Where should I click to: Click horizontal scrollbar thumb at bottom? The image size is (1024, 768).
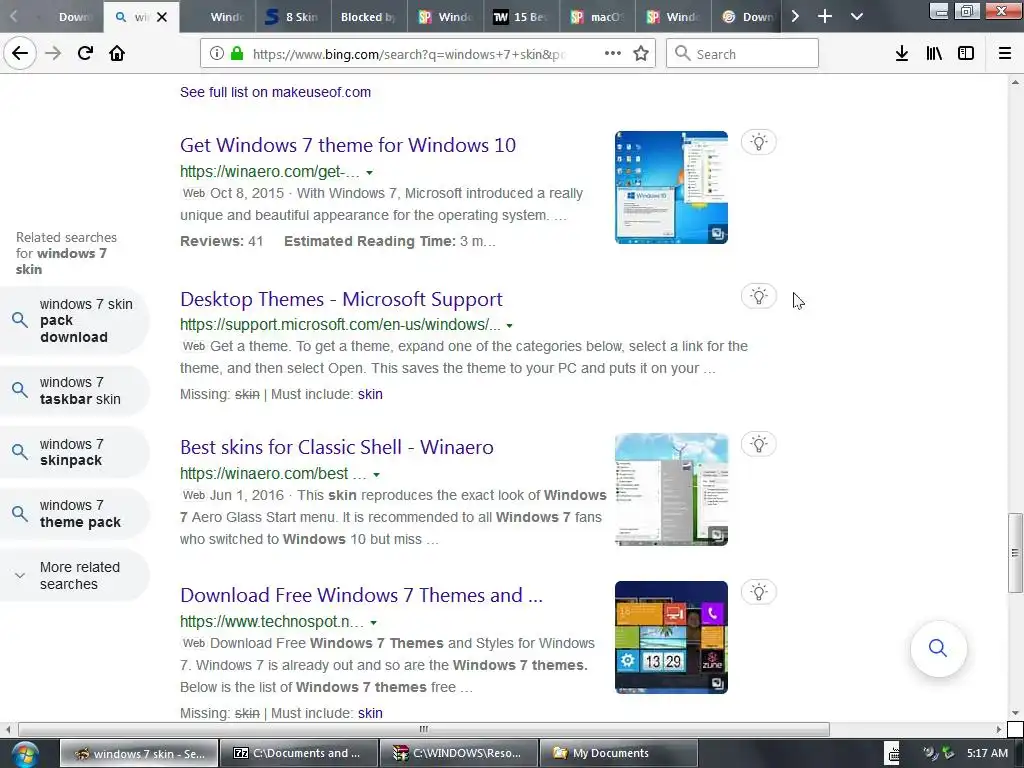pos(423,729)
